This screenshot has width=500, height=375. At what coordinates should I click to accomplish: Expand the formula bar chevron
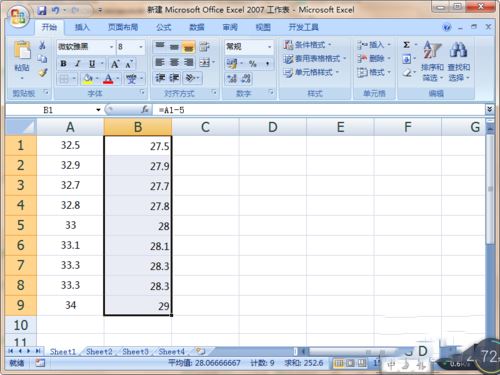click(489, 109)
